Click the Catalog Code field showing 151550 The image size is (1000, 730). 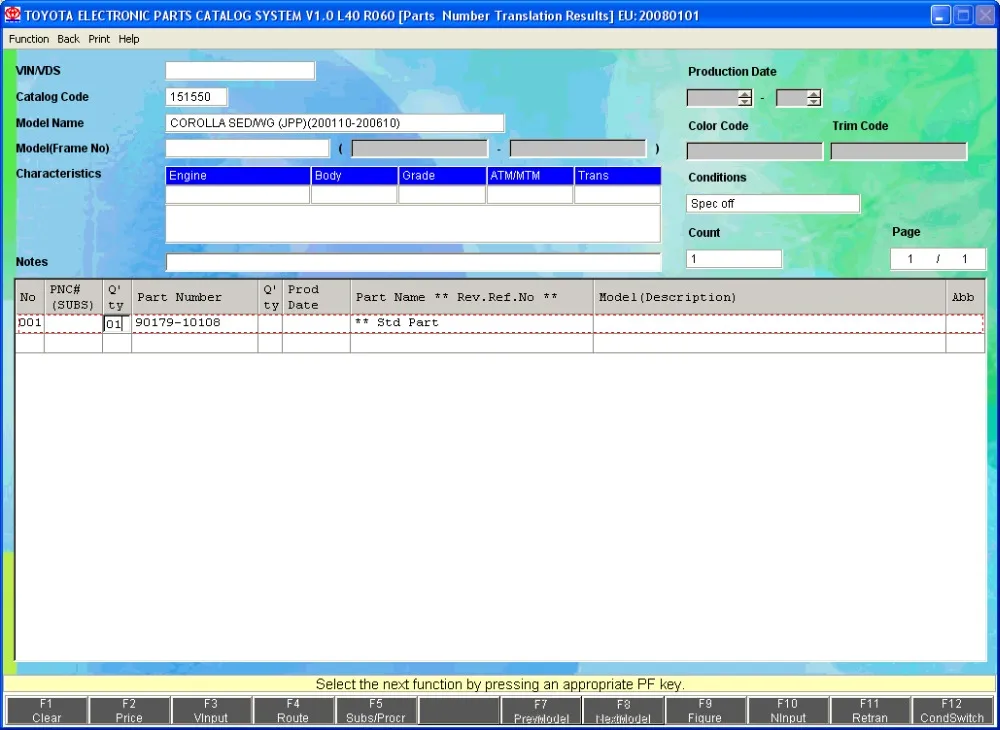tap(197, 97)
